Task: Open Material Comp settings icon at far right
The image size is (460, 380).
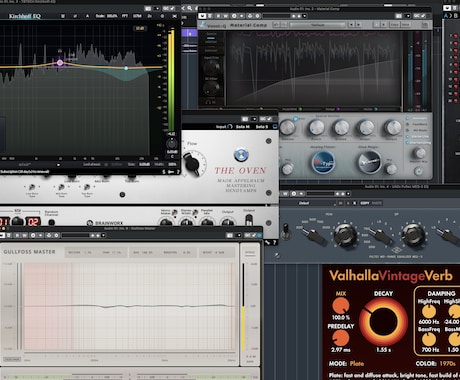Action: tap(425, 25)
